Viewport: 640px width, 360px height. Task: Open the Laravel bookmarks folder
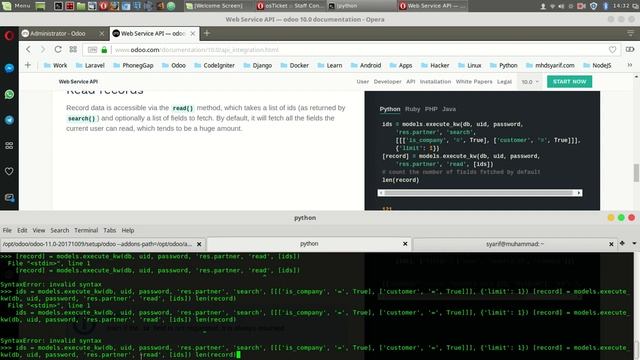pyautogui.click(x=90, y=65)
